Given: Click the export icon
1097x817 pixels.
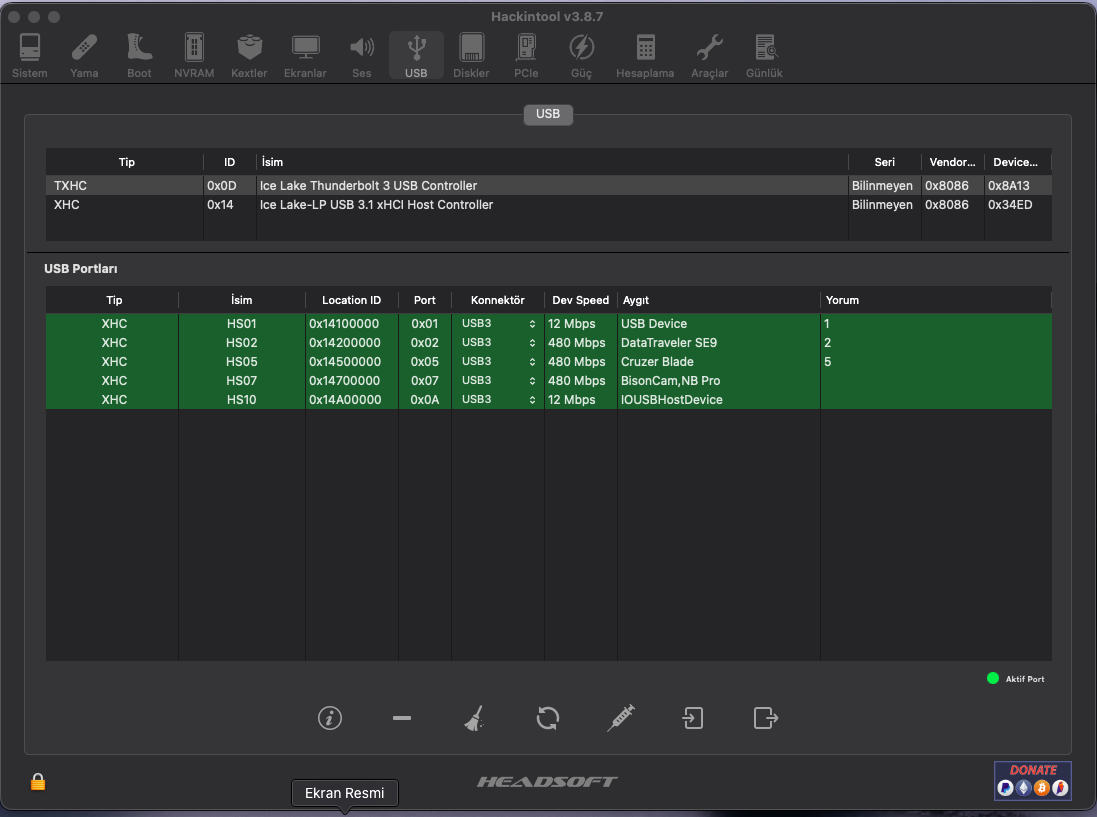Looking at the screenshot, I should coord(765,718).
